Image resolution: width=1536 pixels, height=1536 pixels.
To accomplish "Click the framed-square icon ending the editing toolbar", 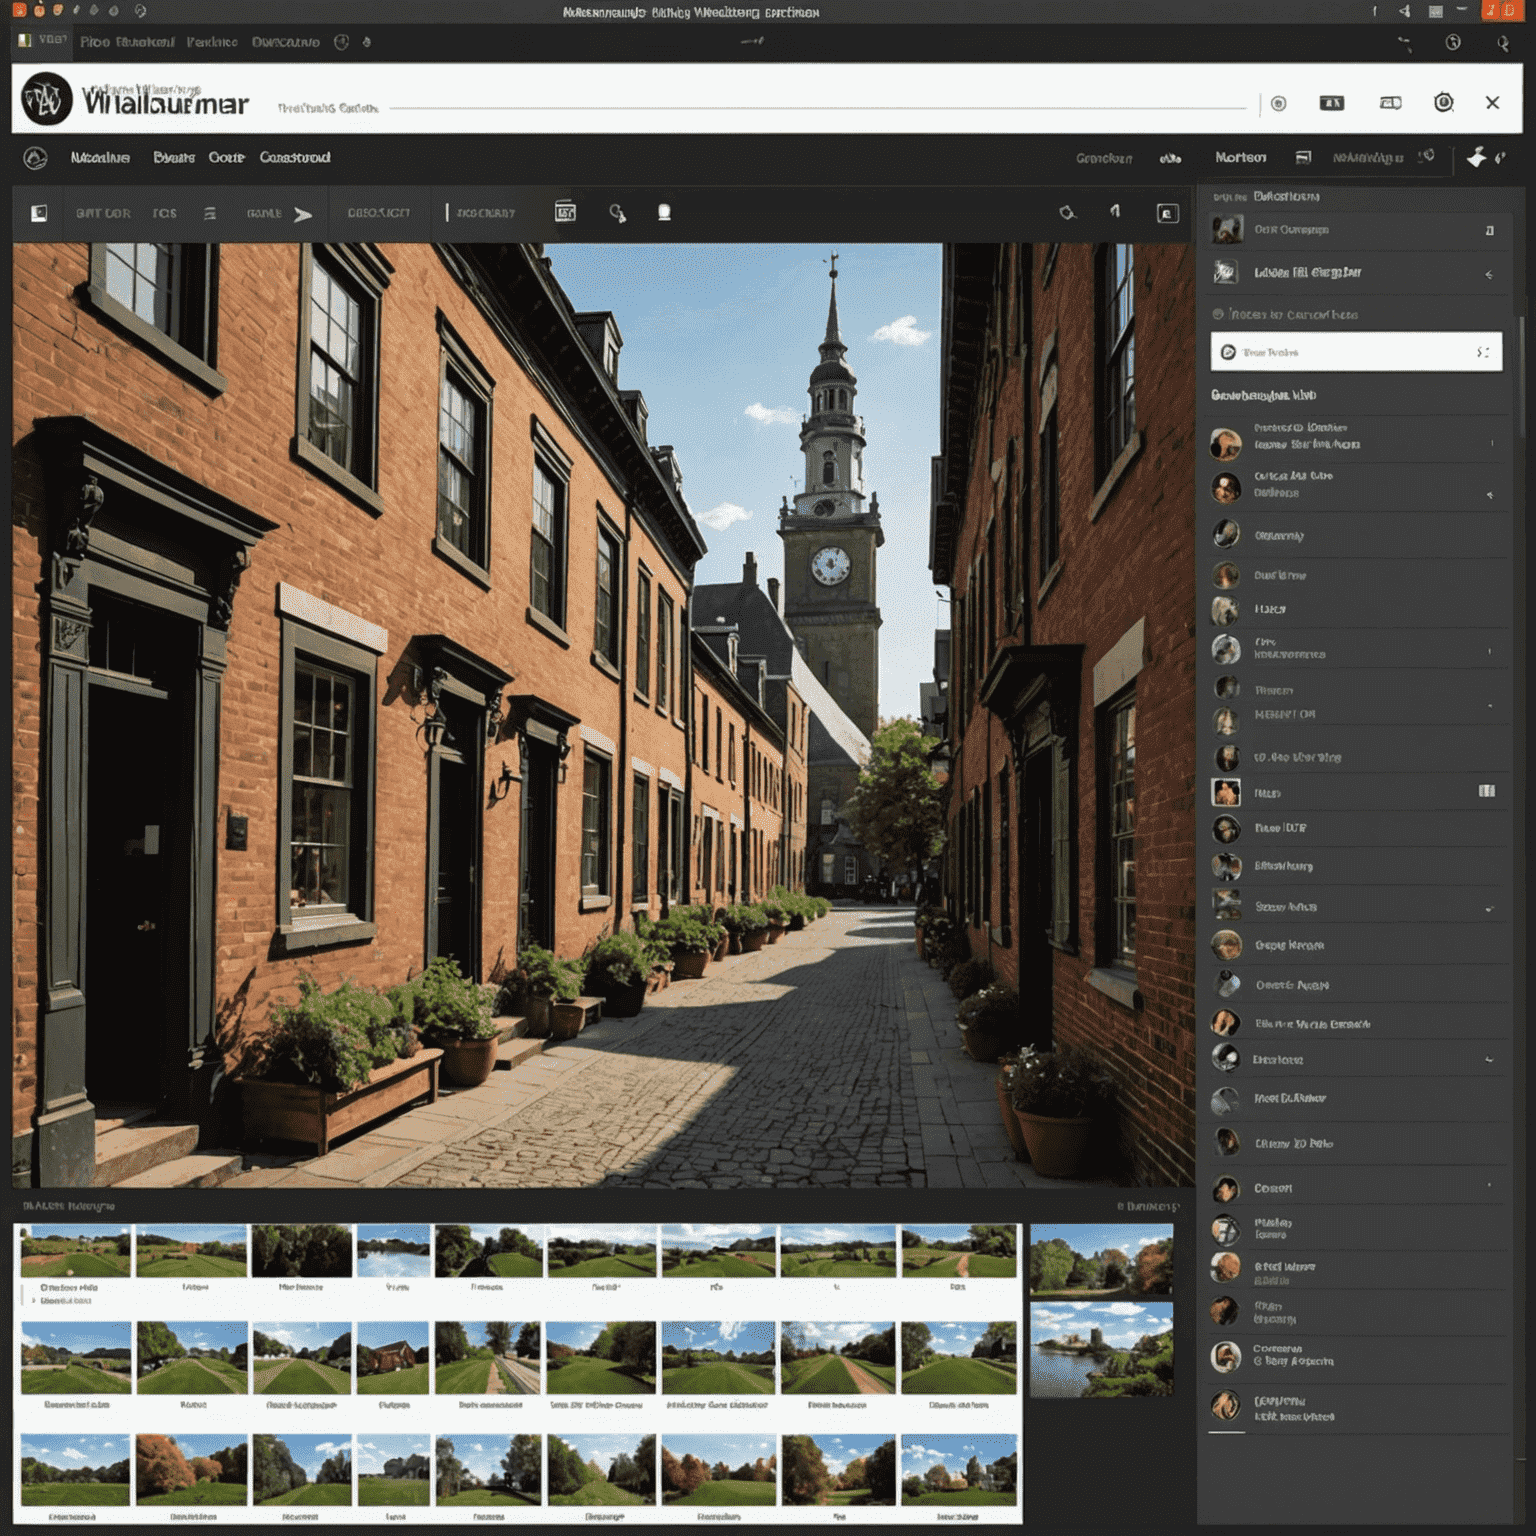I will (x=1167, y=213).
